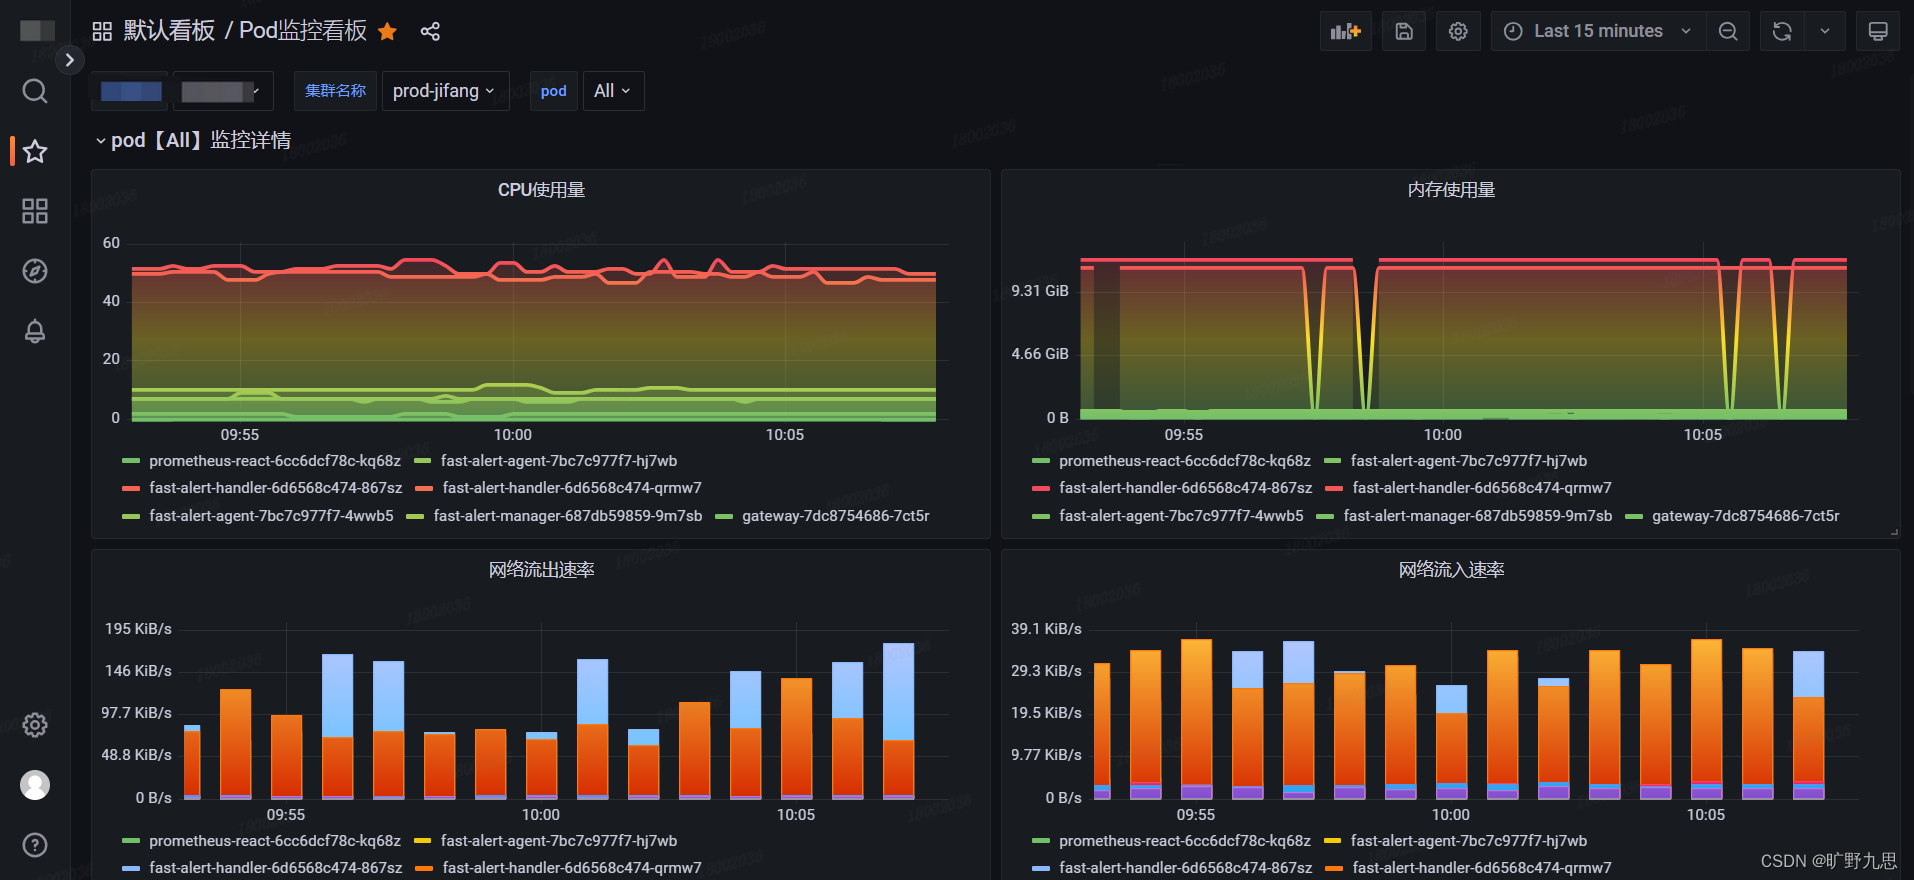
Task: Share dashboard via share icon
Action: (430, 31)
